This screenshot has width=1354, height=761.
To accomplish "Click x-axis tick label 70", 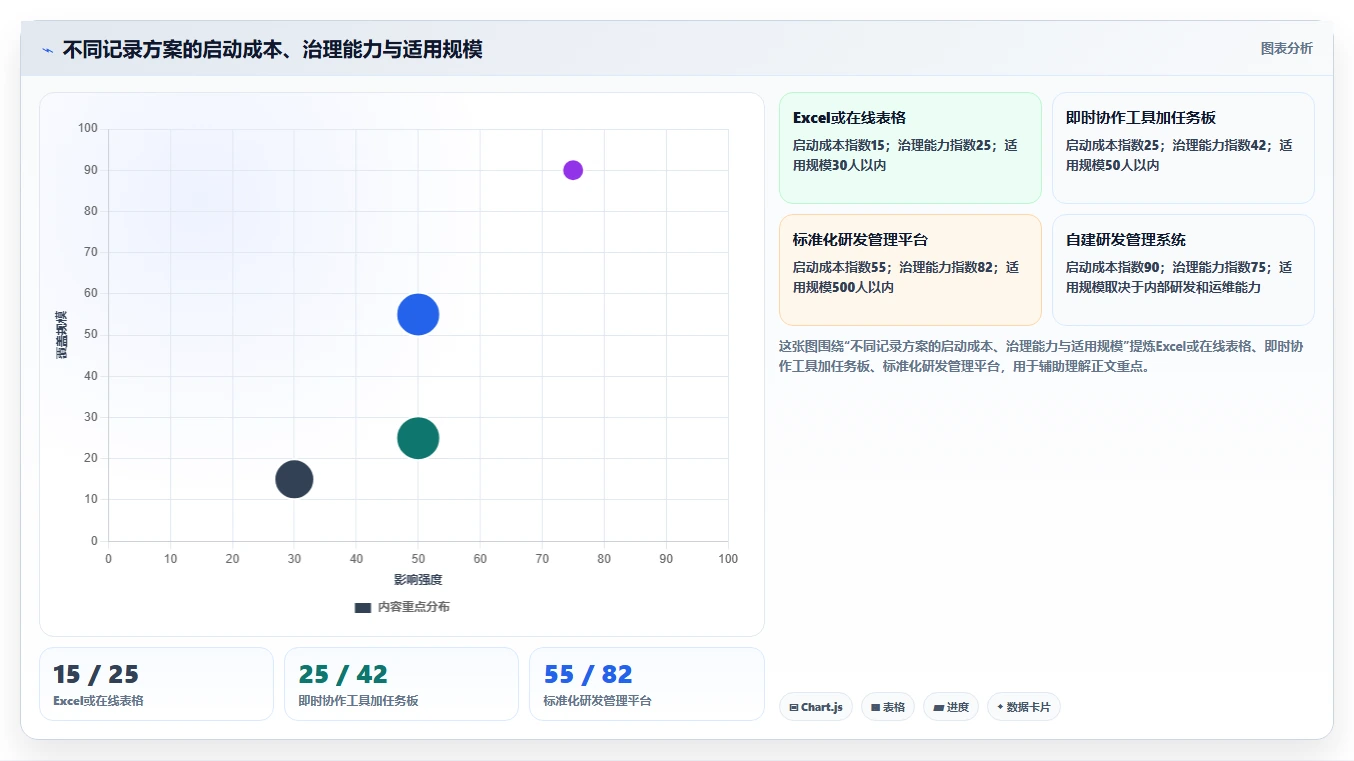I will (542, 559).
